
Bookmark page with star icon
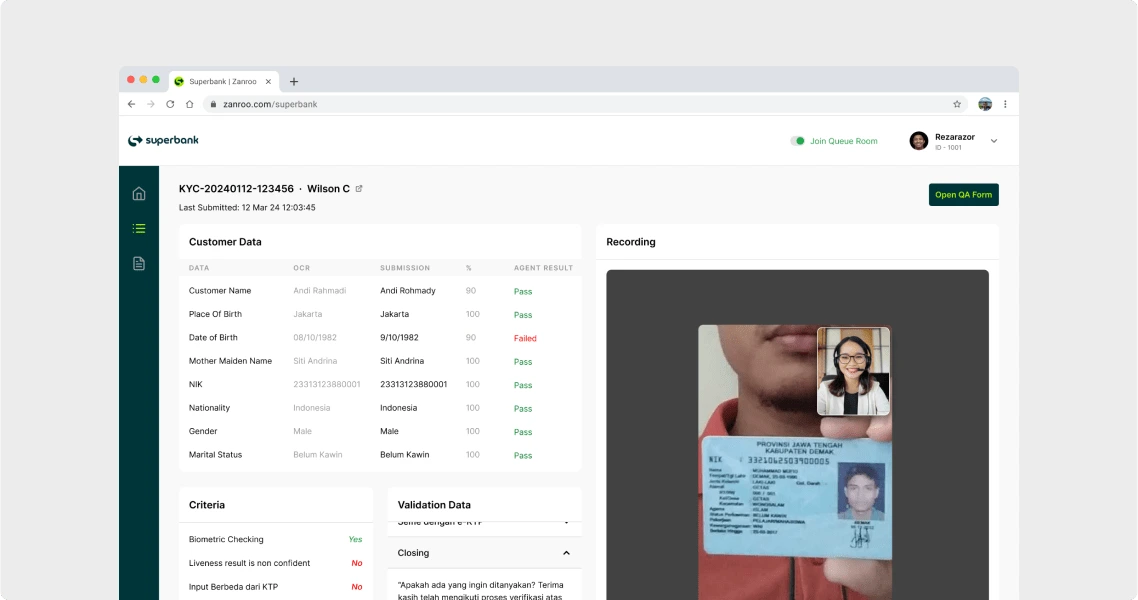point(957,104)
